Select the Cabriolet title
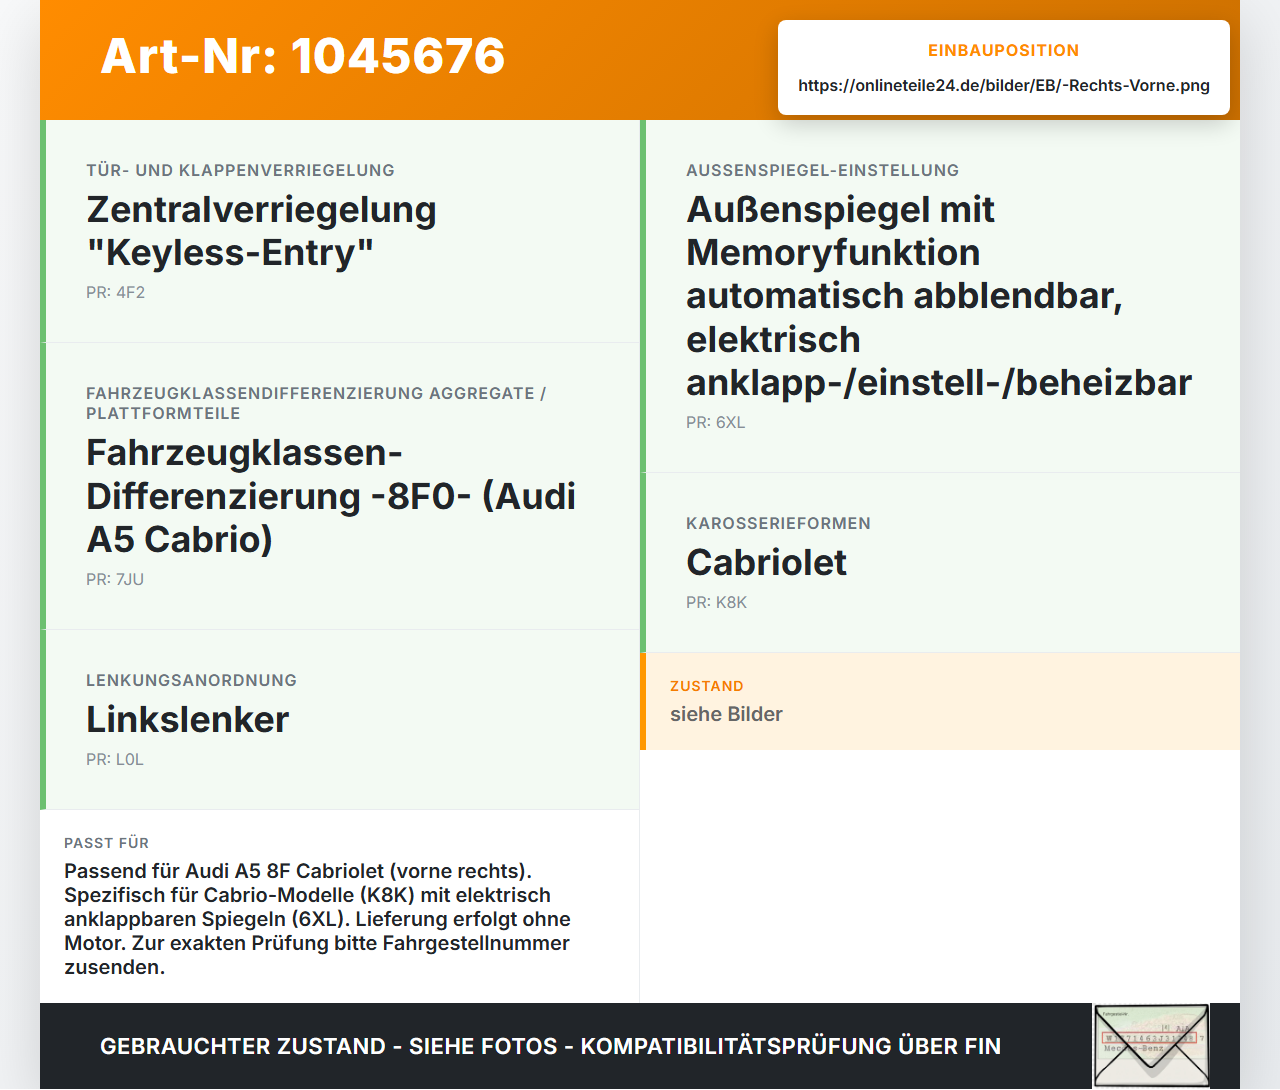The width and height of the screenshot is (1280, 1090). click(767, 563)
